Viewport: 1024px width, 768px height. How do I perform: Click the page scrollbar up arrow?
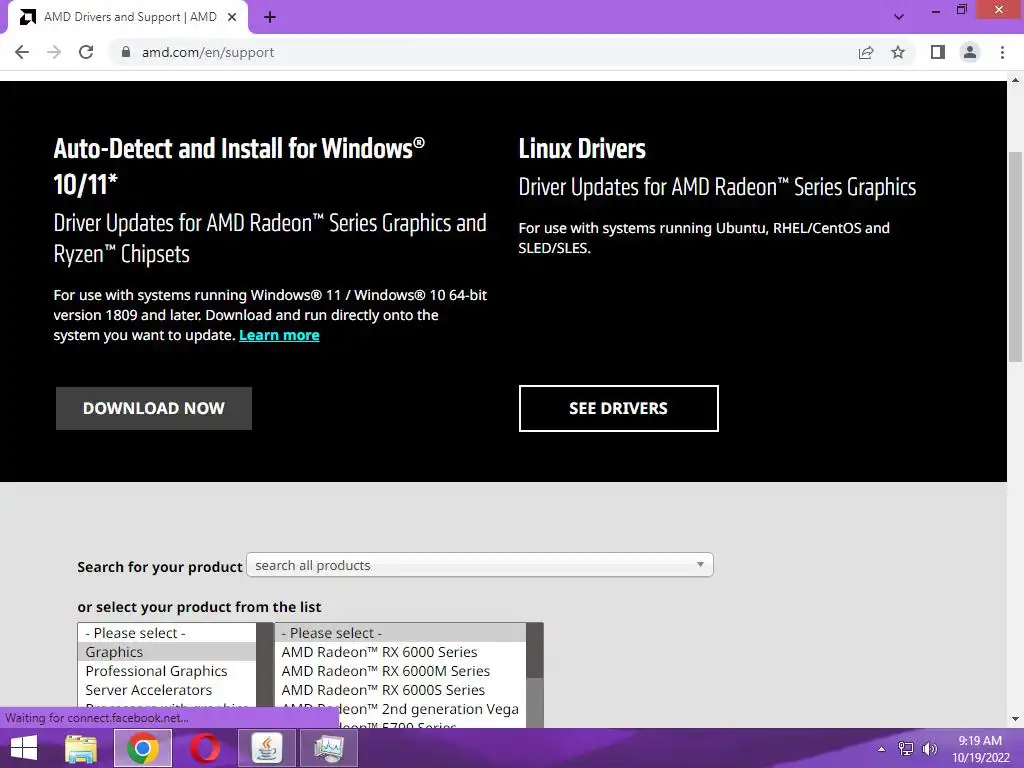(x=1015, y=80)
